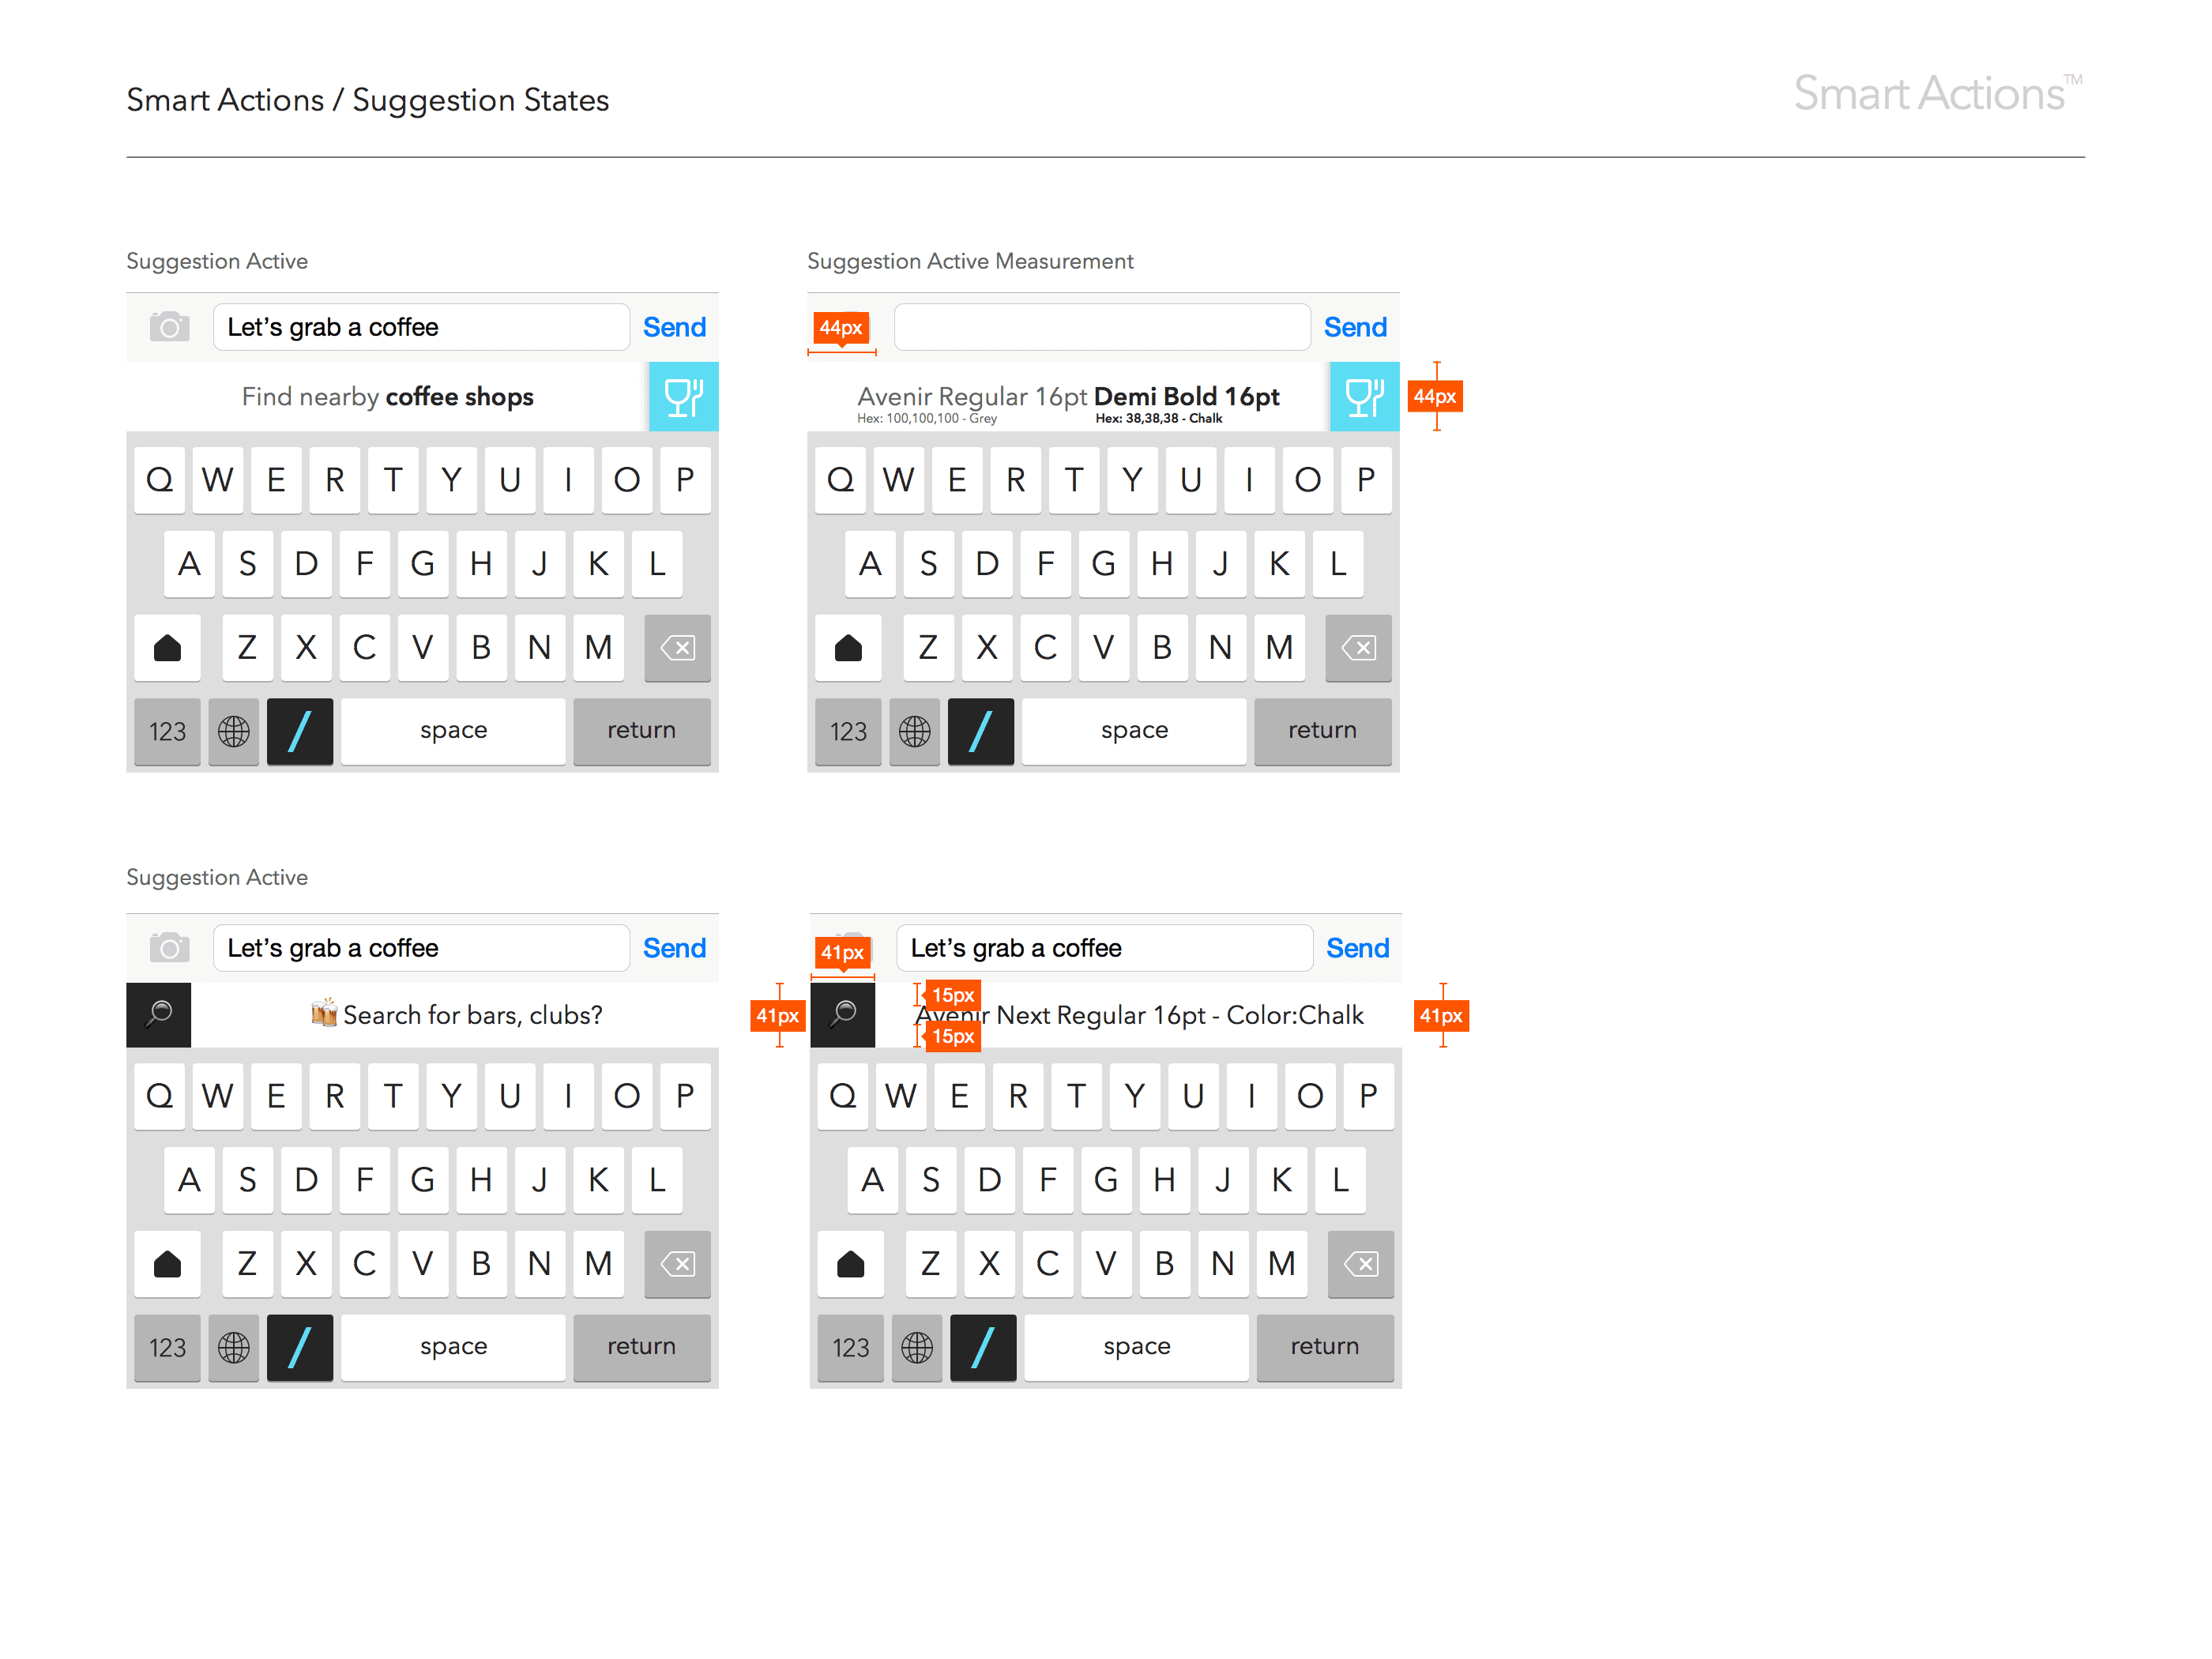The image size is (2212, 1659).
Task: Toggle the shift key on bottom-right keyboard
Action: (x=850, y=1264)
